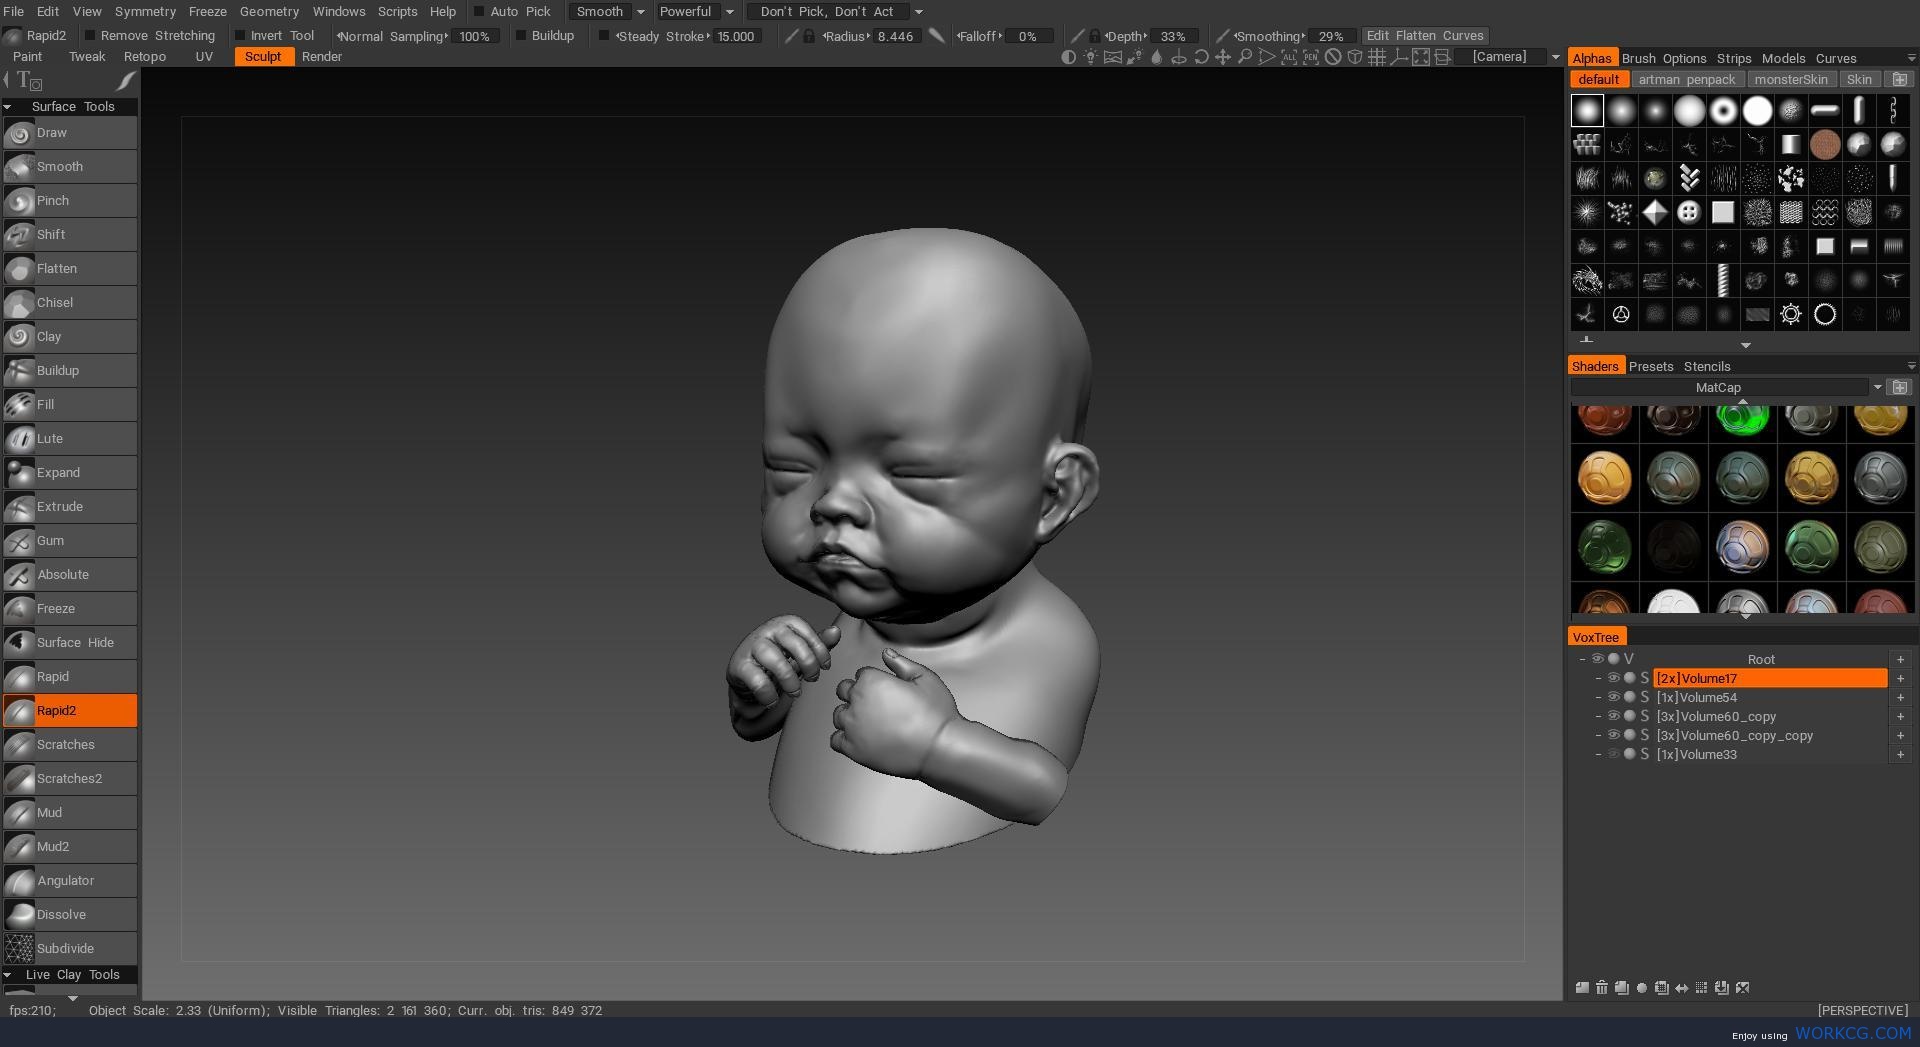The height and width of the screenshot is (1047, 1920).
Task: Select the Draw sculpt tool
Action: pyautogui.click(x=70, y=133)
